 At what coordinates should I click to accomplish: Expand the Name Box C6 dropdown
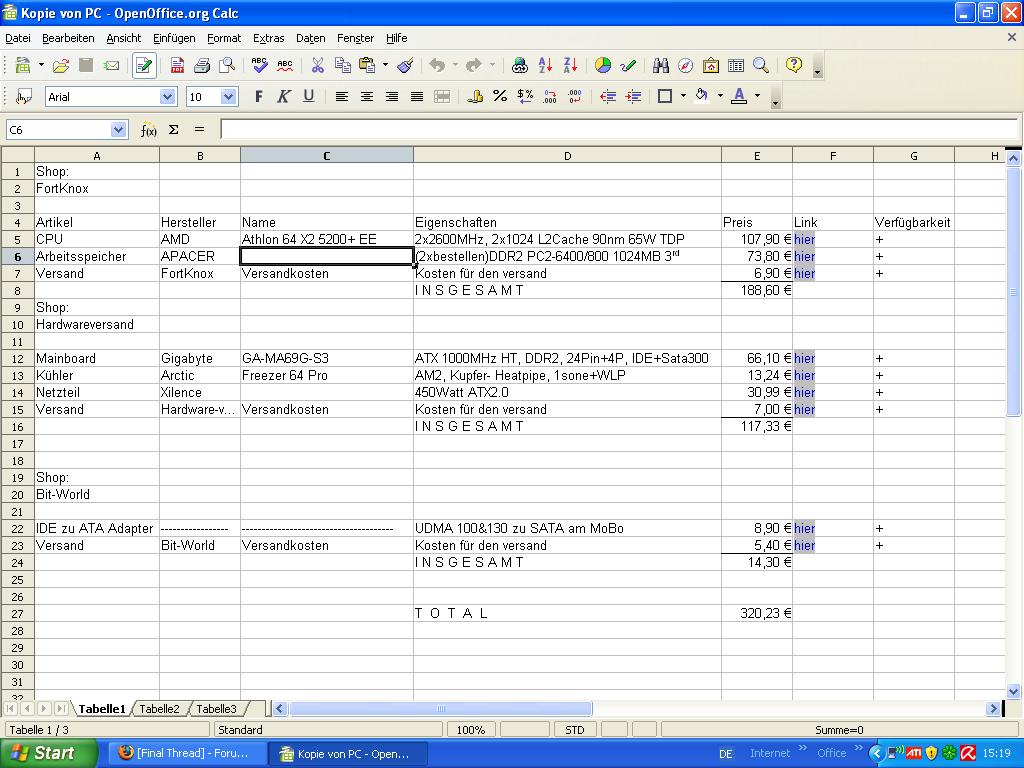[118, 130]
